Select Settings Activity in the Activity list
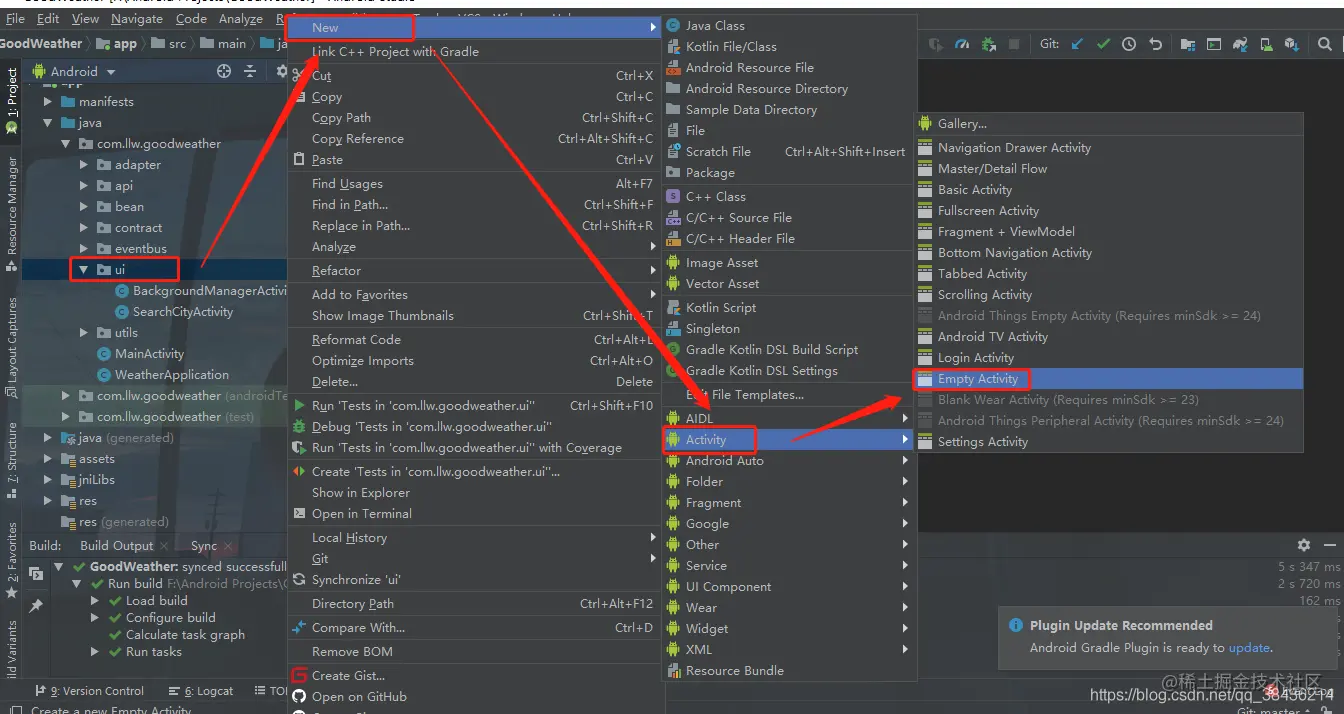Image resolution: width=1344 pixels, height=714 pixels. click(x=1108, y=442)
